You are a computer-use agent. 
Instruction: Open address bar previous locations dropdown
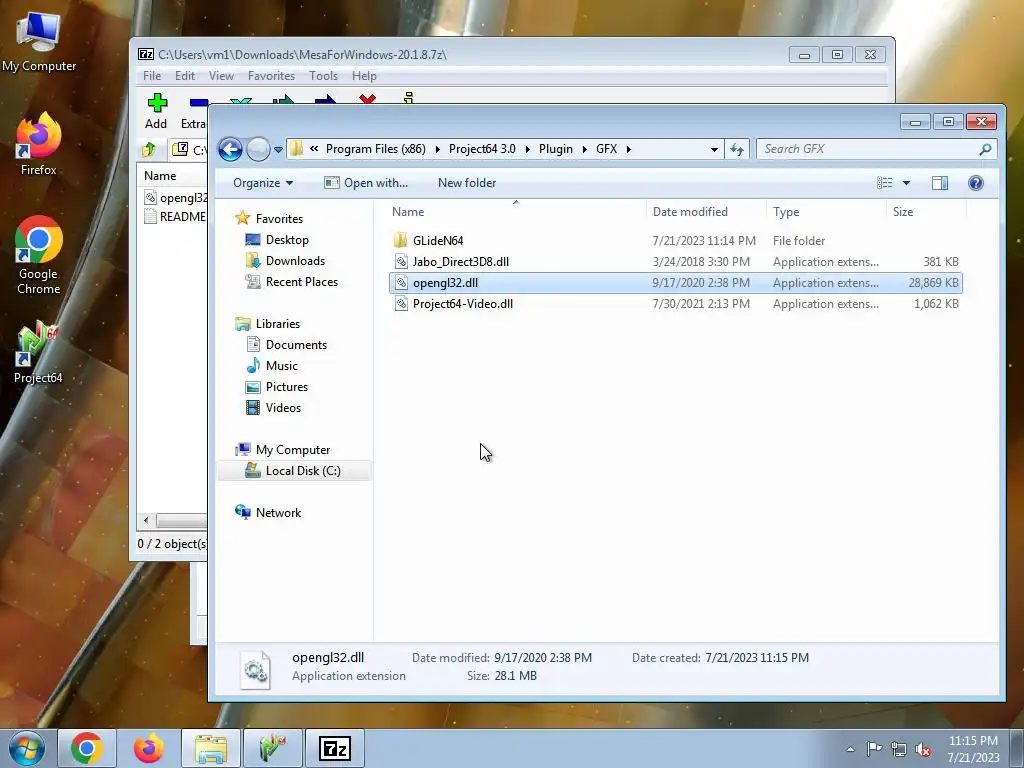tap(714, 150)
